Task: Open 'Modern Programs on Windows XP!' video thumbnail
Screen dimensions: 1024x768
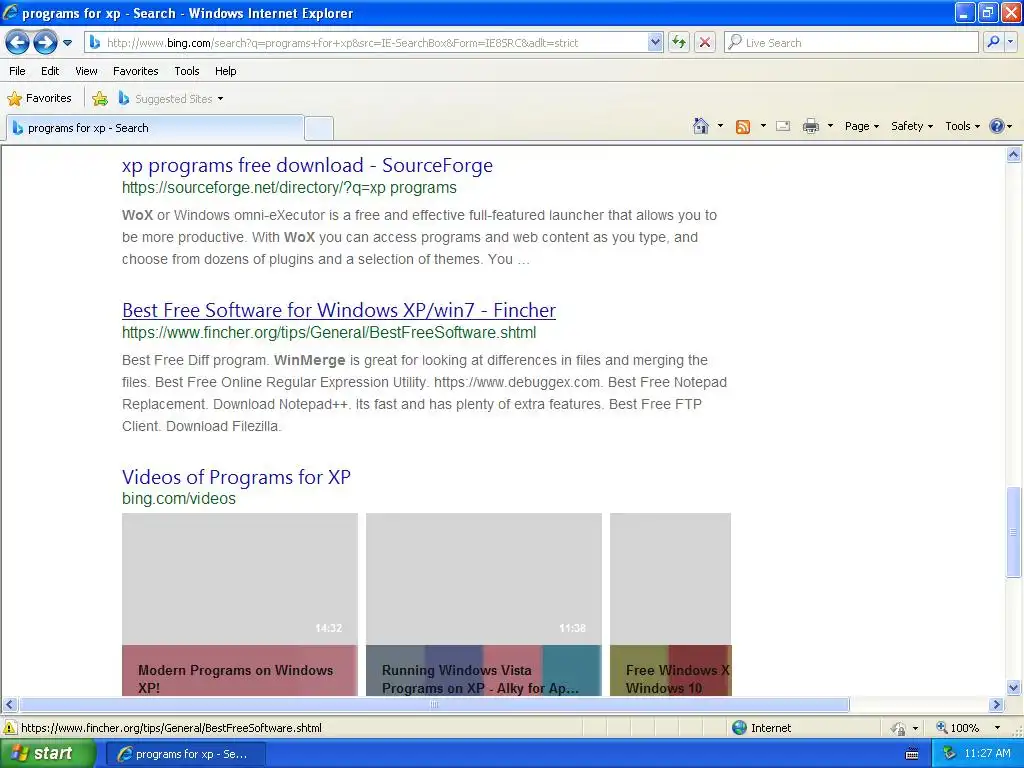Action: tap(240, 604)
